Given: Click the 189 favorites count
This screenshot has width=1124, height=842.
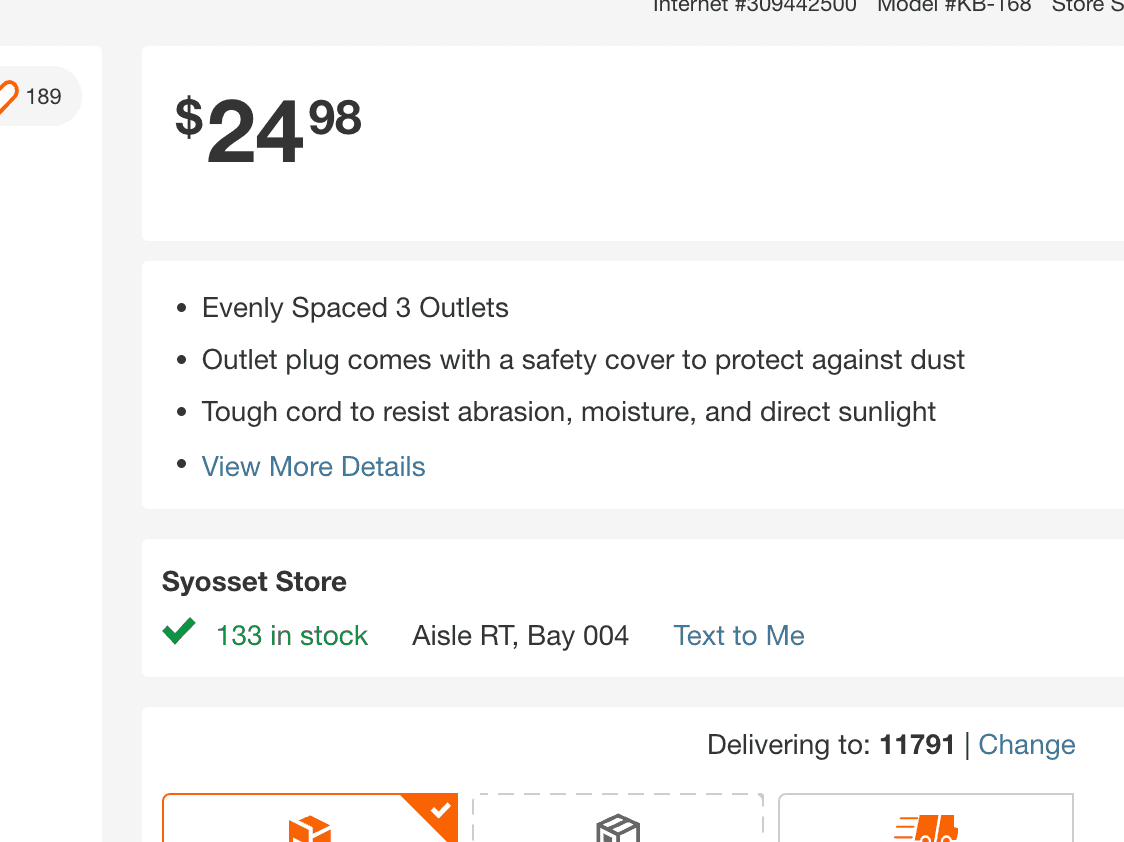Looking at the screenshot, I should point(44,97).
